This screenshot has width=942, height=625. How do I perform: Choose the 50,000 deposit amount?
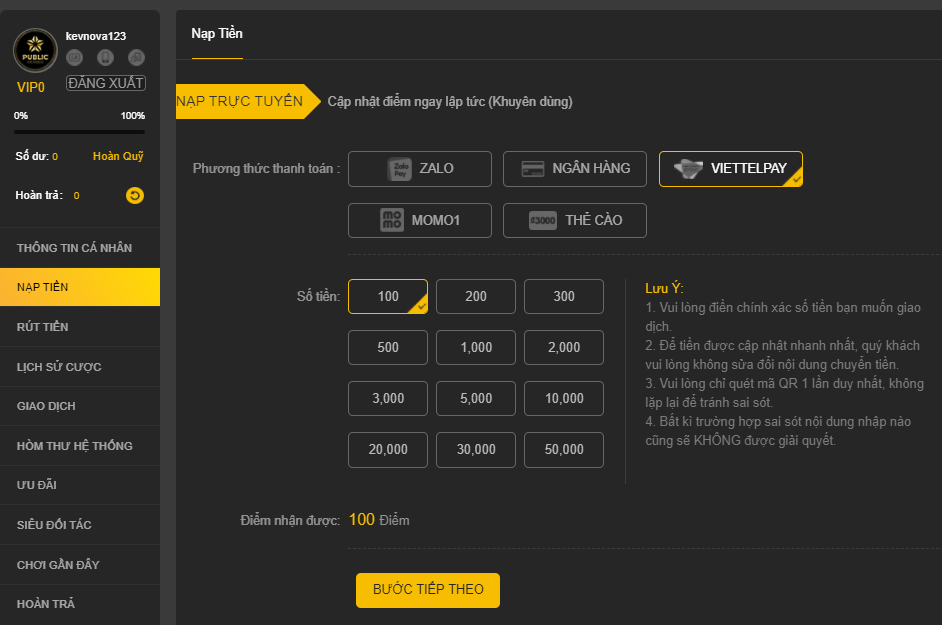564,450
